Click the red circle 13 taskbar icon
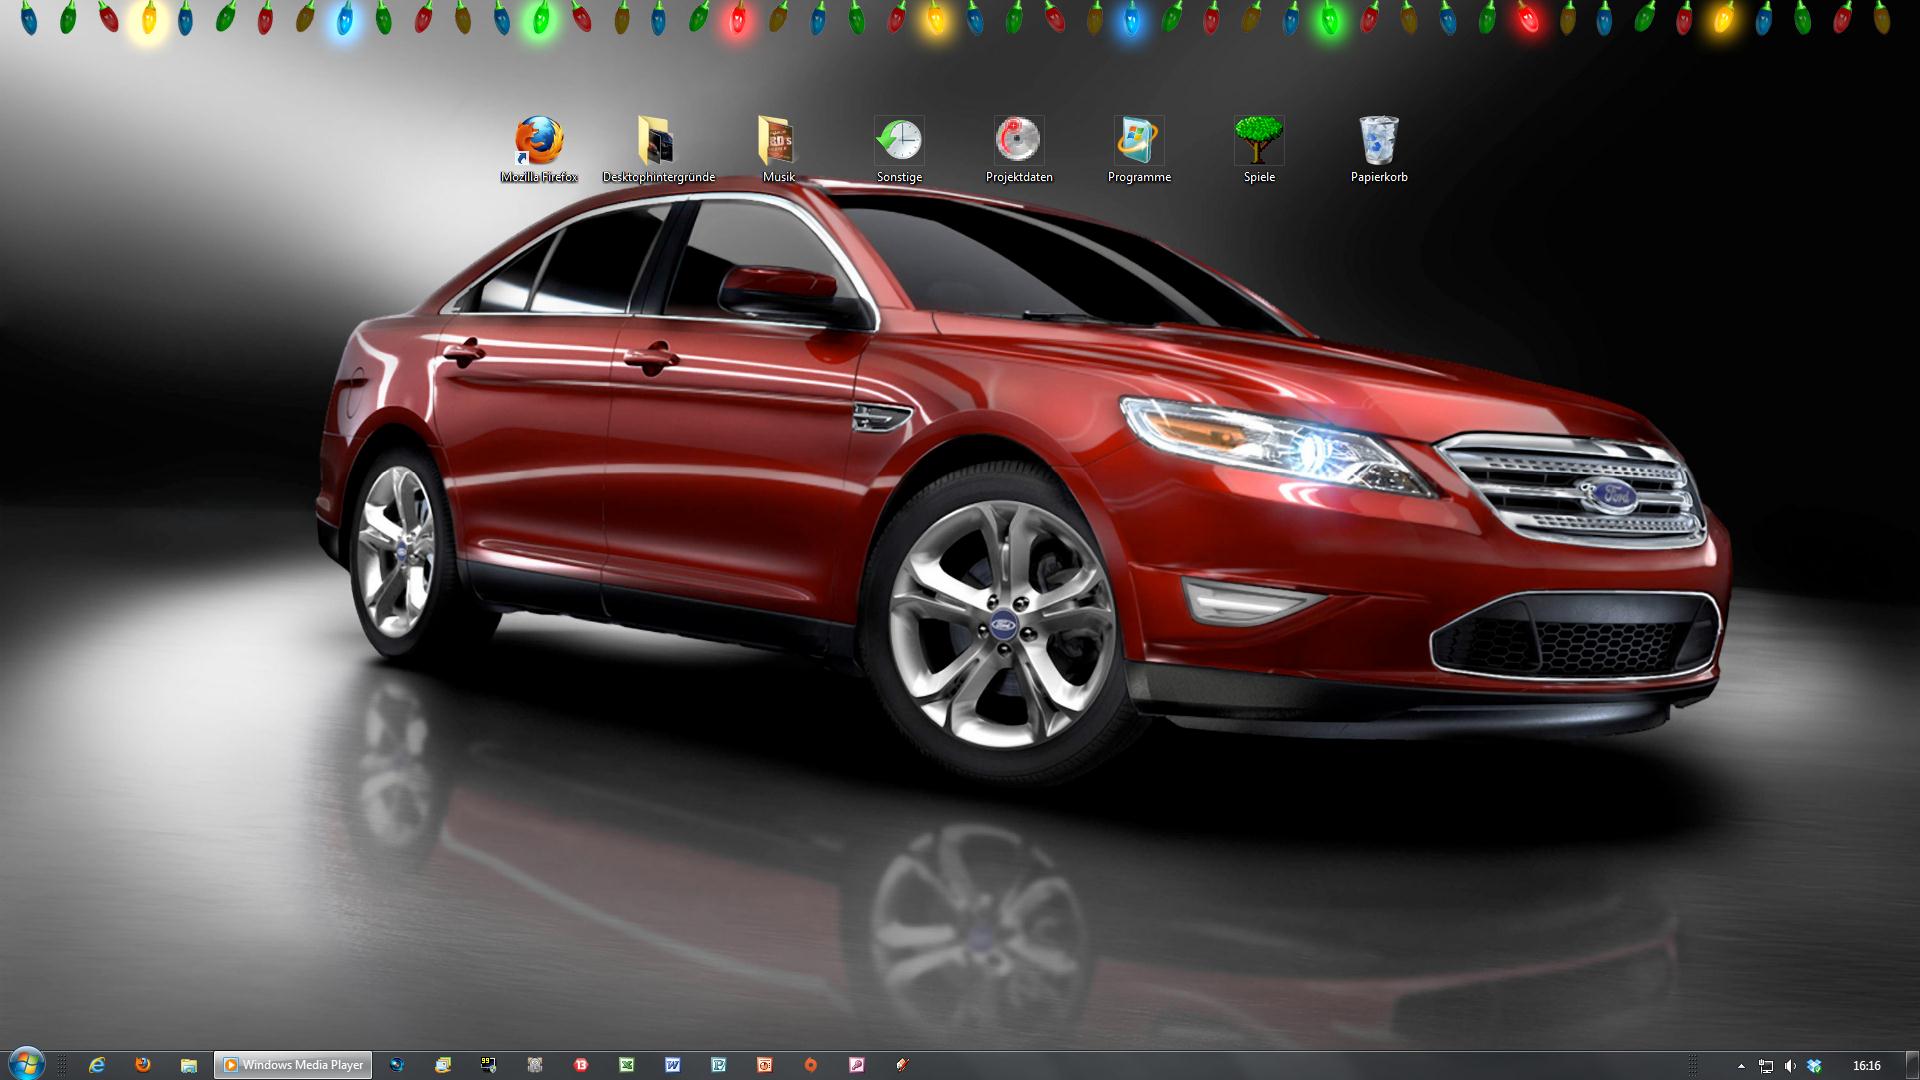The height and width of the screenshot is (1080, 1920). click(x=581, y=1065)
